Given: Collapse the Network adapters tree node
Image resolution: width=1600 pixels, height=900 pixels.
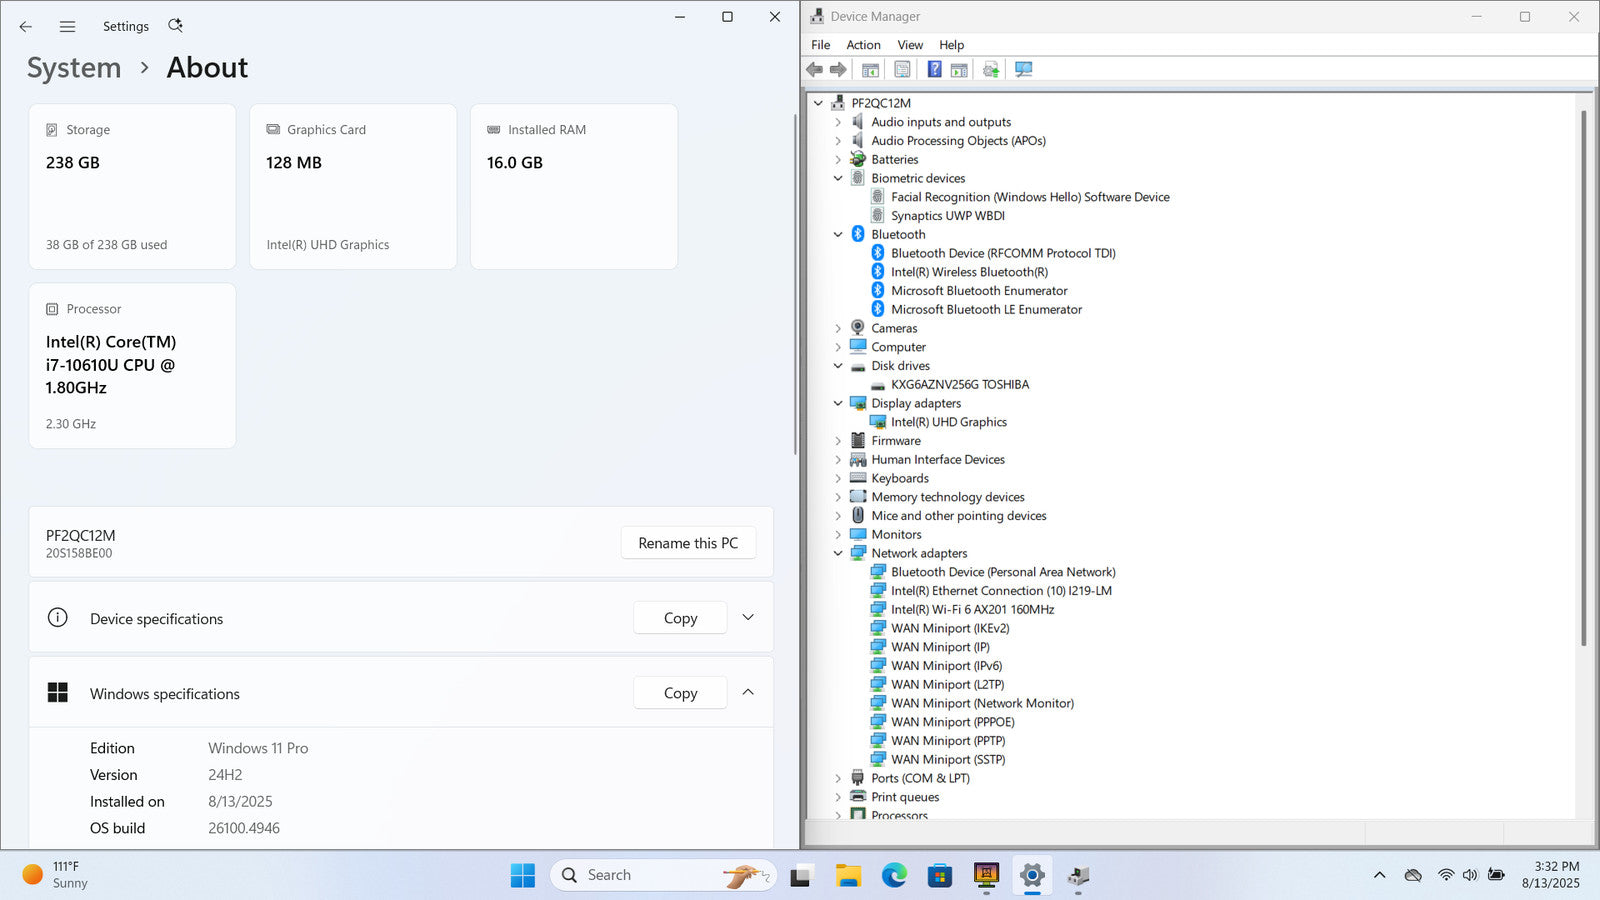Looking at the screenshot, I should click(838, 553).
